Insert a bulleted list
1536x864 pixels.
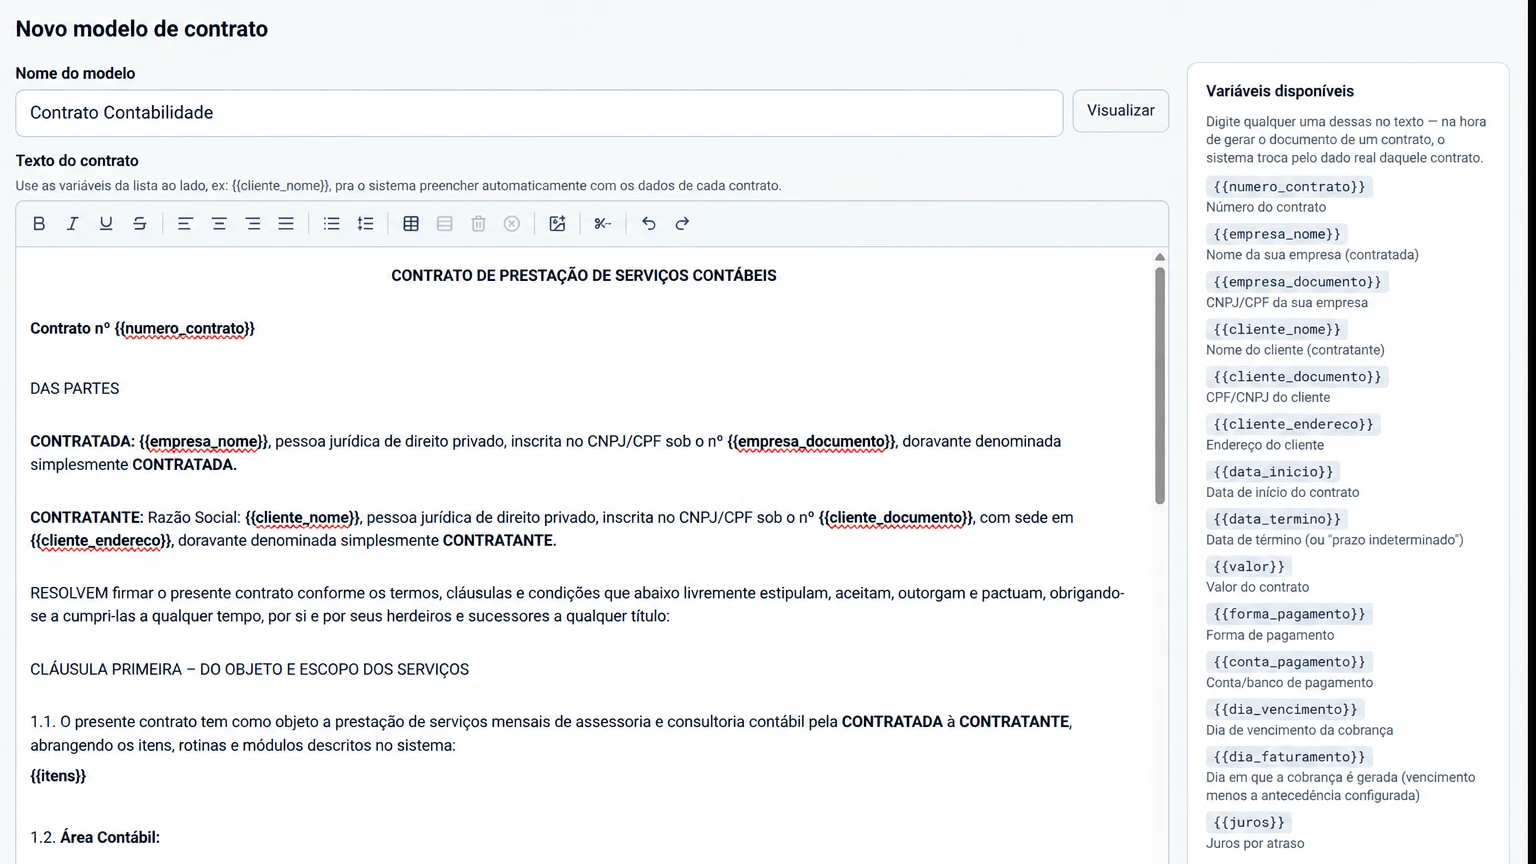[x=332, y=224]
